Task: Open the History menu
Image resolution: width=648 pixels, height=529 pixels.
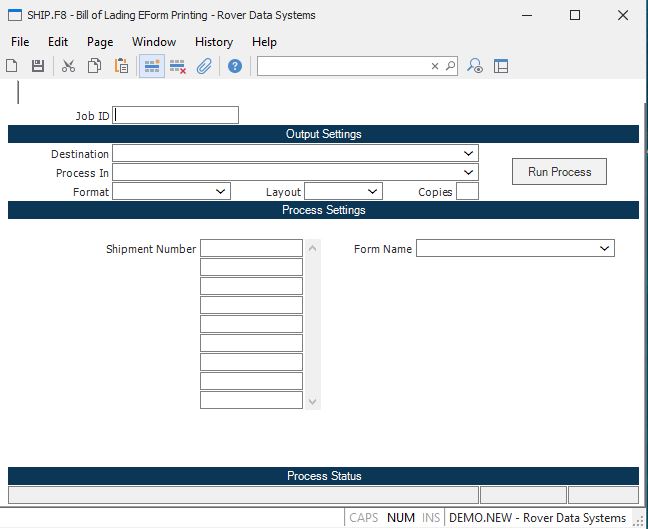Action: (213, 42)
